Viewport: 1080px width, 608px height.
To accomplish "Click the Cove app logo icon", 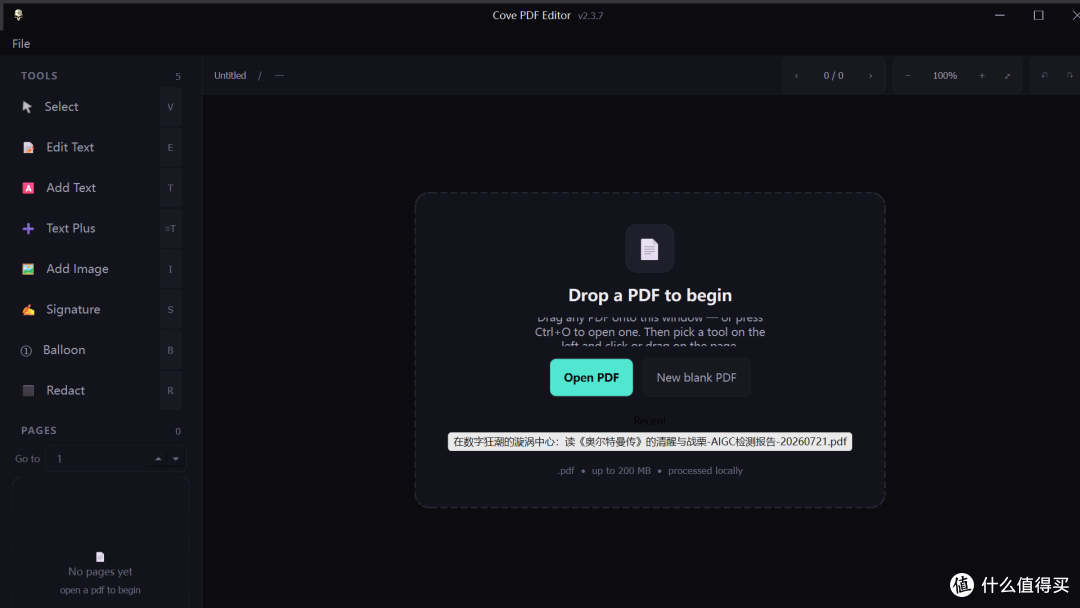I will 19,14.
